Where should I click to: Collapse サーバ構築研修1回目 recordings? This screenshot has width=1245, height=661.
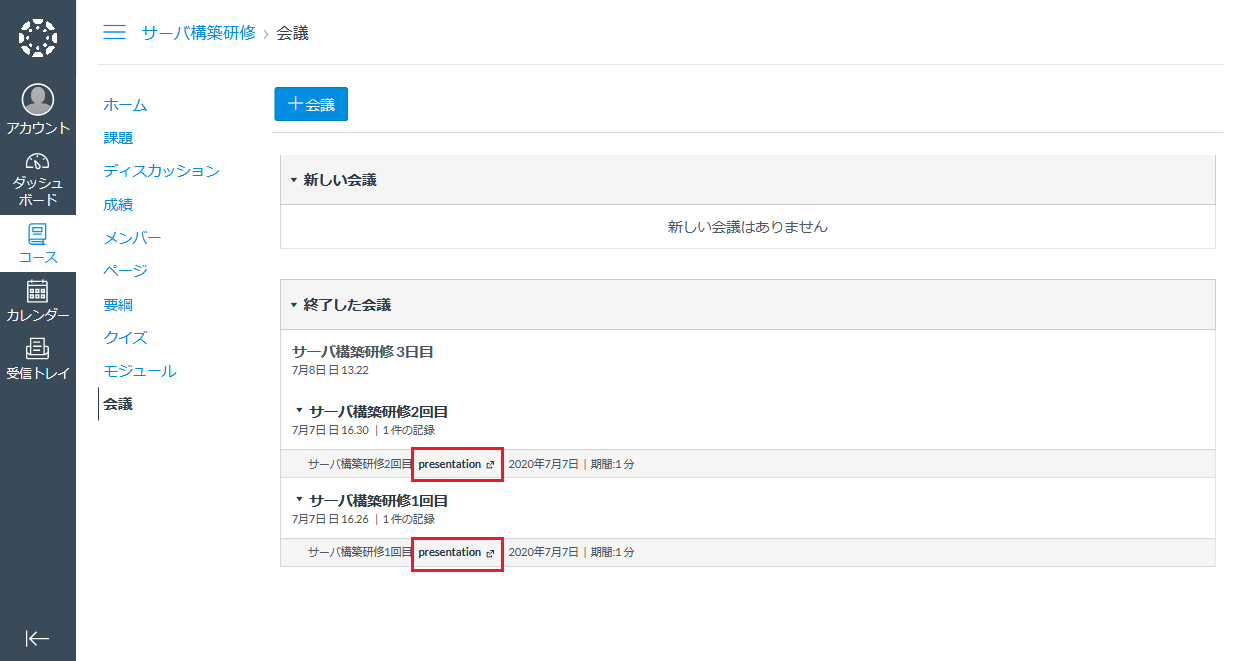299,500
